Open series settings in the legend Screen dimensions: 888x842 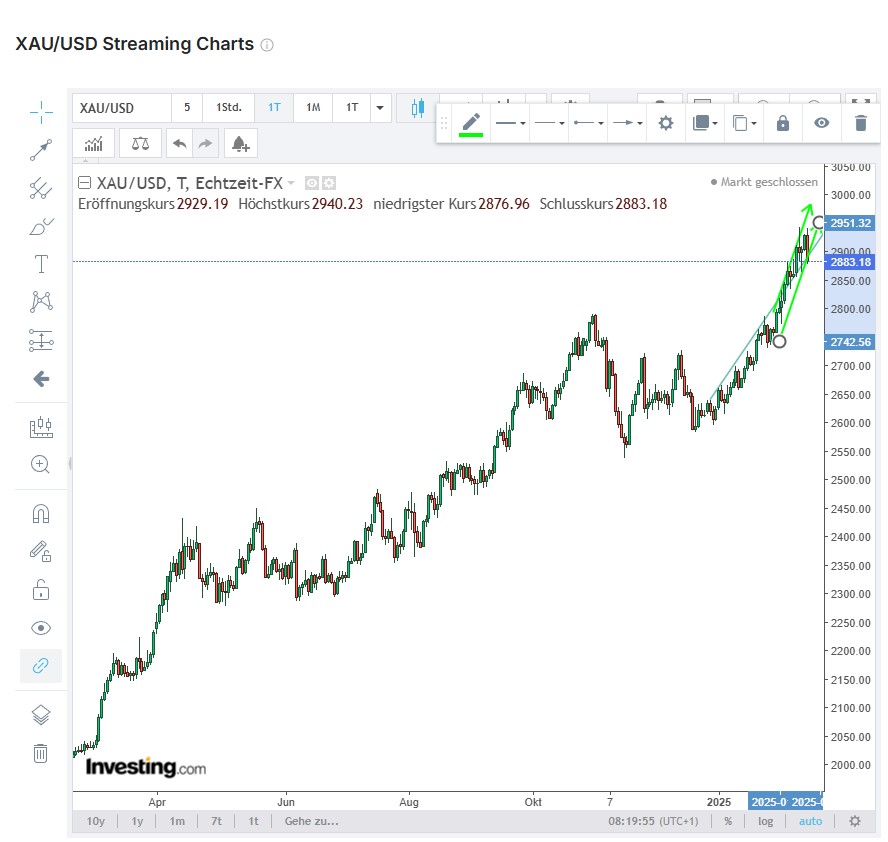(329, 183)
